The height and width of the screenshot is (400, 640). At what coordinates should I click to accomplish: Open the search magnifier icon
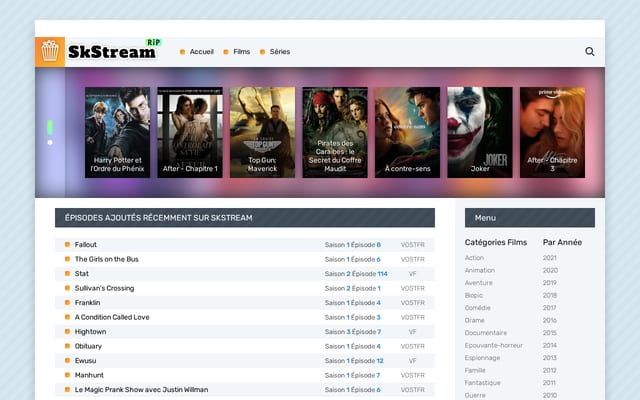tap(589, 51)
